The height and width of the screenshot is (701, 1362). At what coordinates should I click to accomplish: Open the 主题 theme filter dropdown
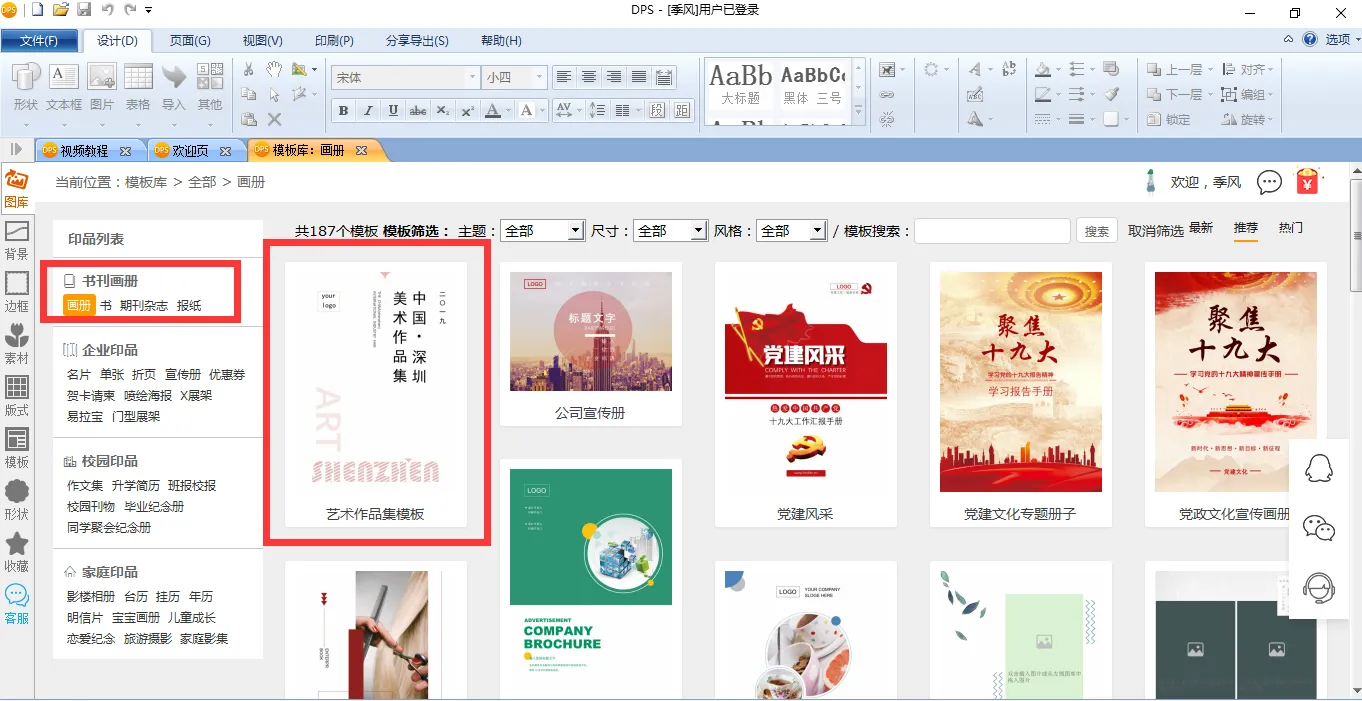click(542, 231)
